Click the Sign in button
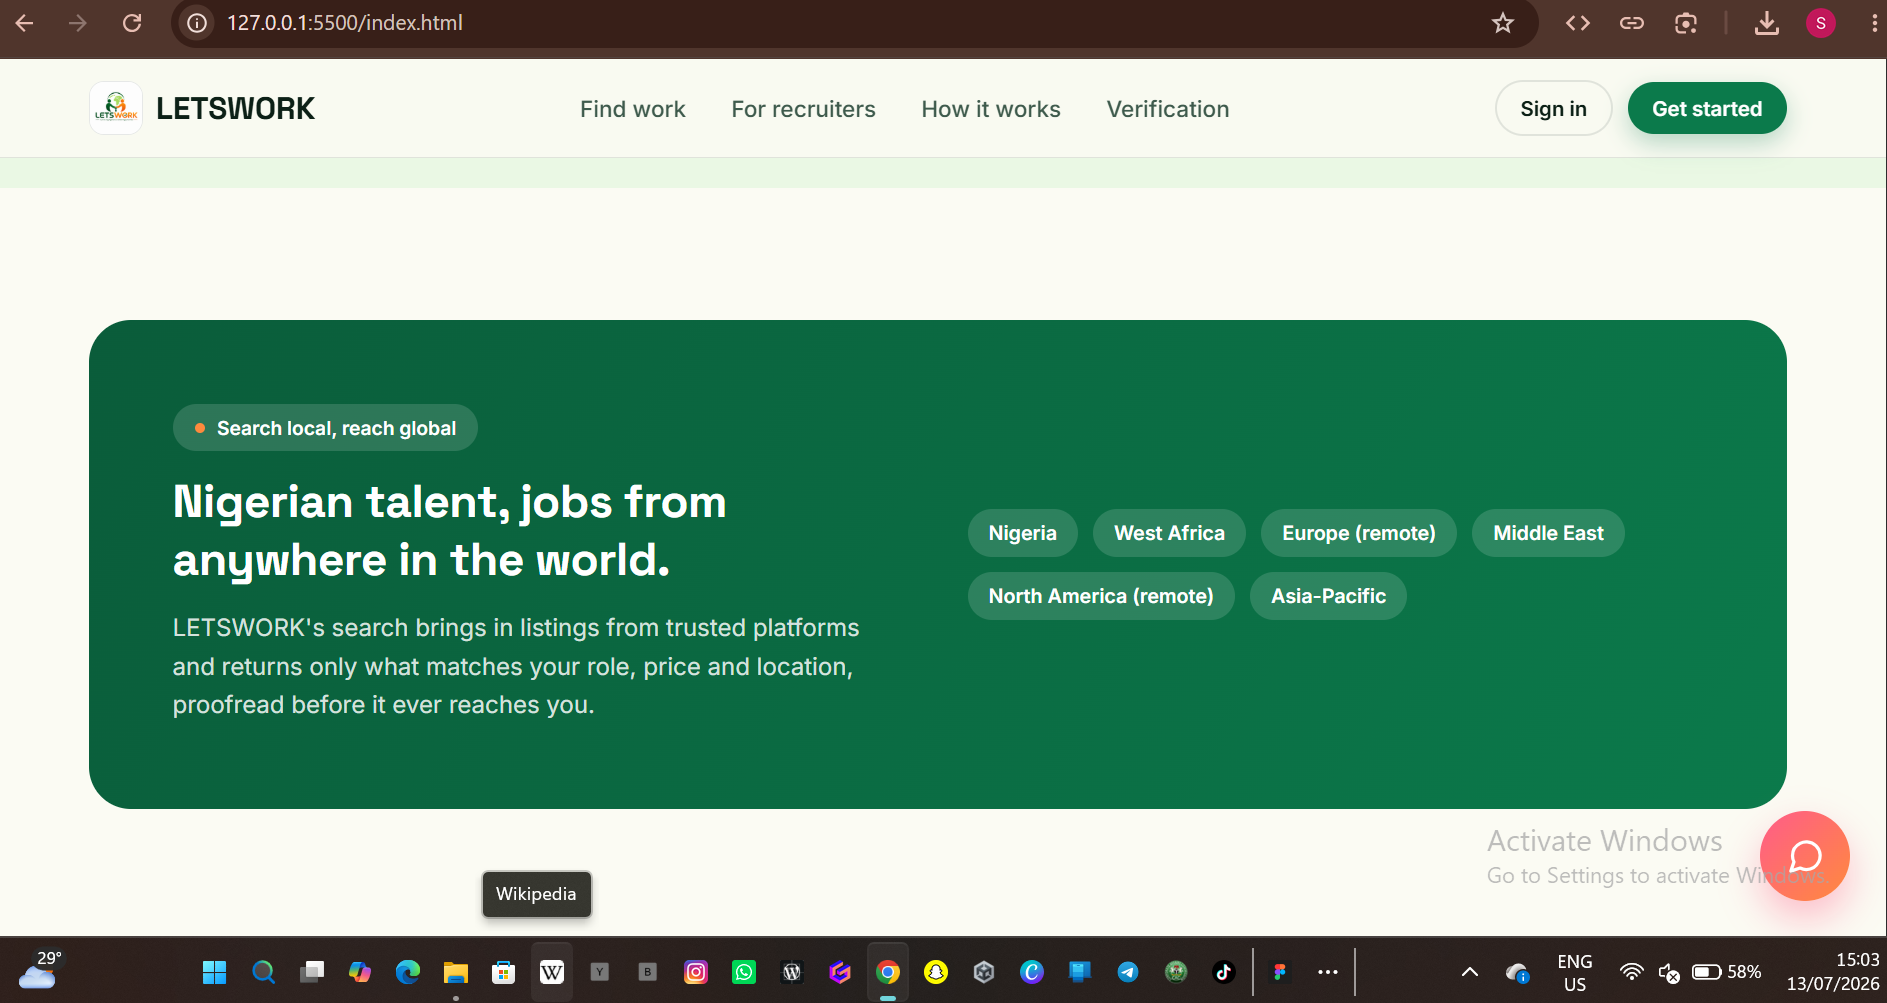 [x=1553, y=108]
